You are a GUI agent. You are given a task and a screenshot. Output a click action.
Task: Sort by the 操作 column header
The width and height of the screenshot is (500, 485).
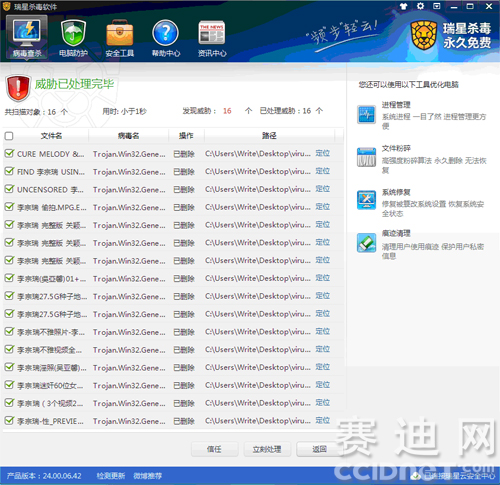tap(186, 136)
